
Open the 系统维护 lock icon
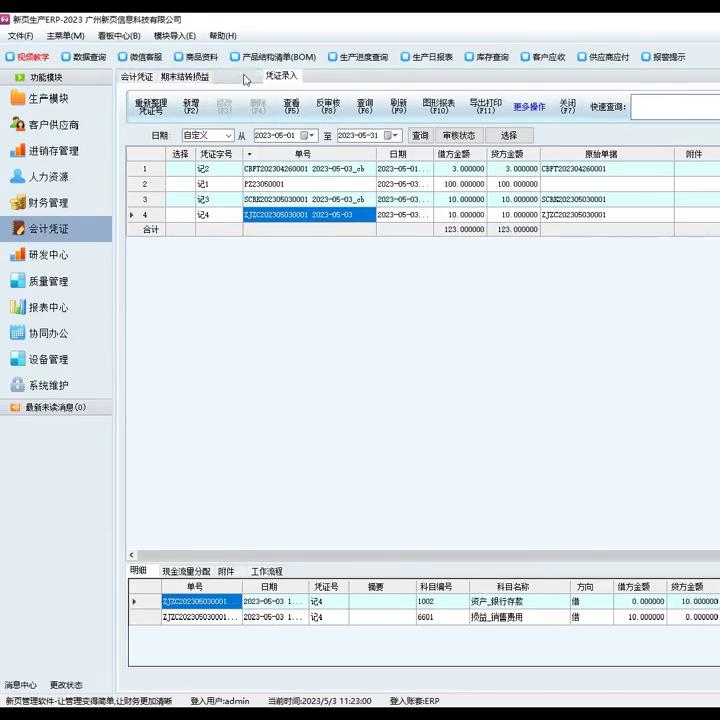click(18, 385)
